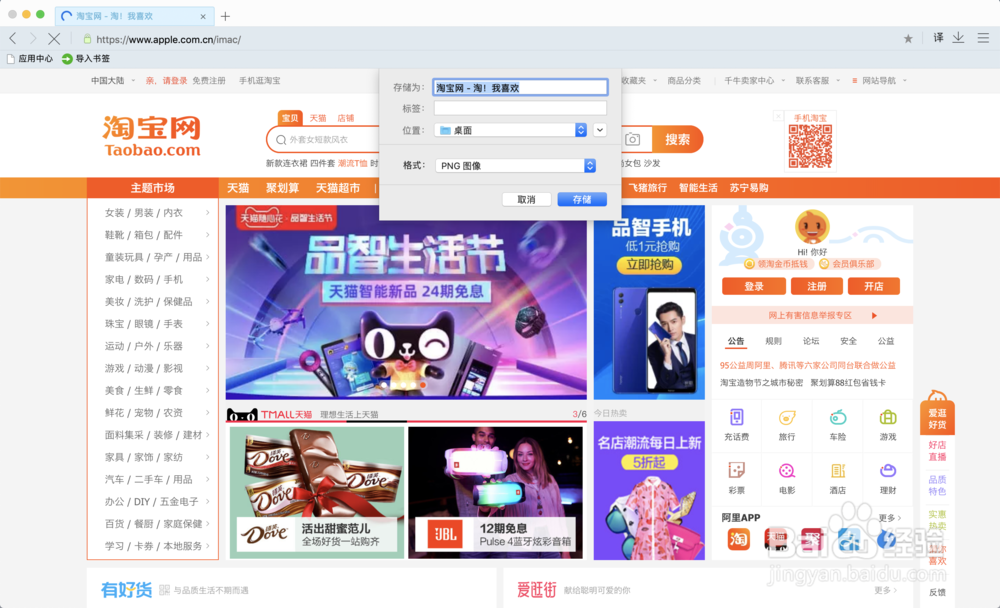Click the 手机淘宝 QR code

[x=810, y=146]
